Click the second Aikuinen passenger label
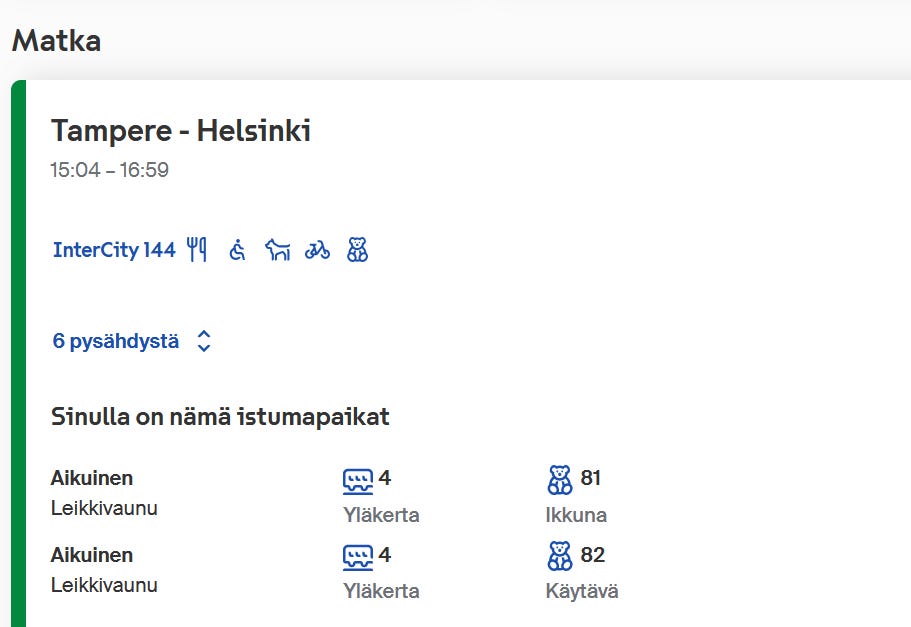 coord(92,555)
